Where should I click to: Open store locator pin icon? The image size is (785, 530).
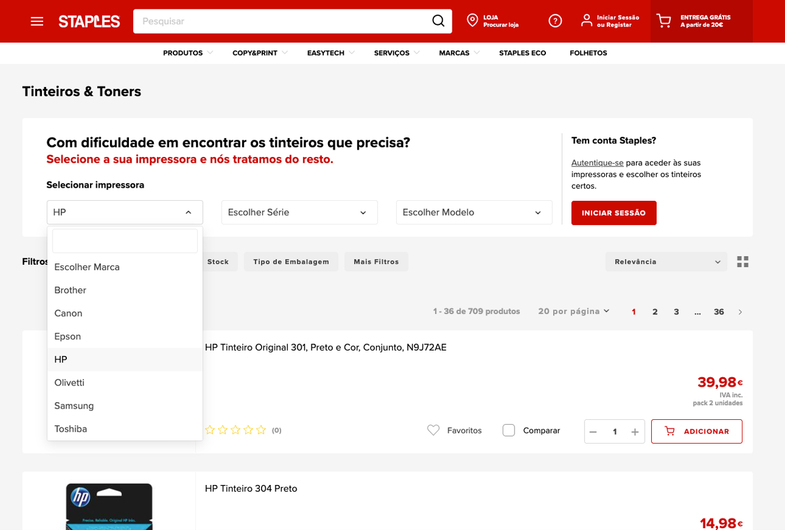point(473,21)
